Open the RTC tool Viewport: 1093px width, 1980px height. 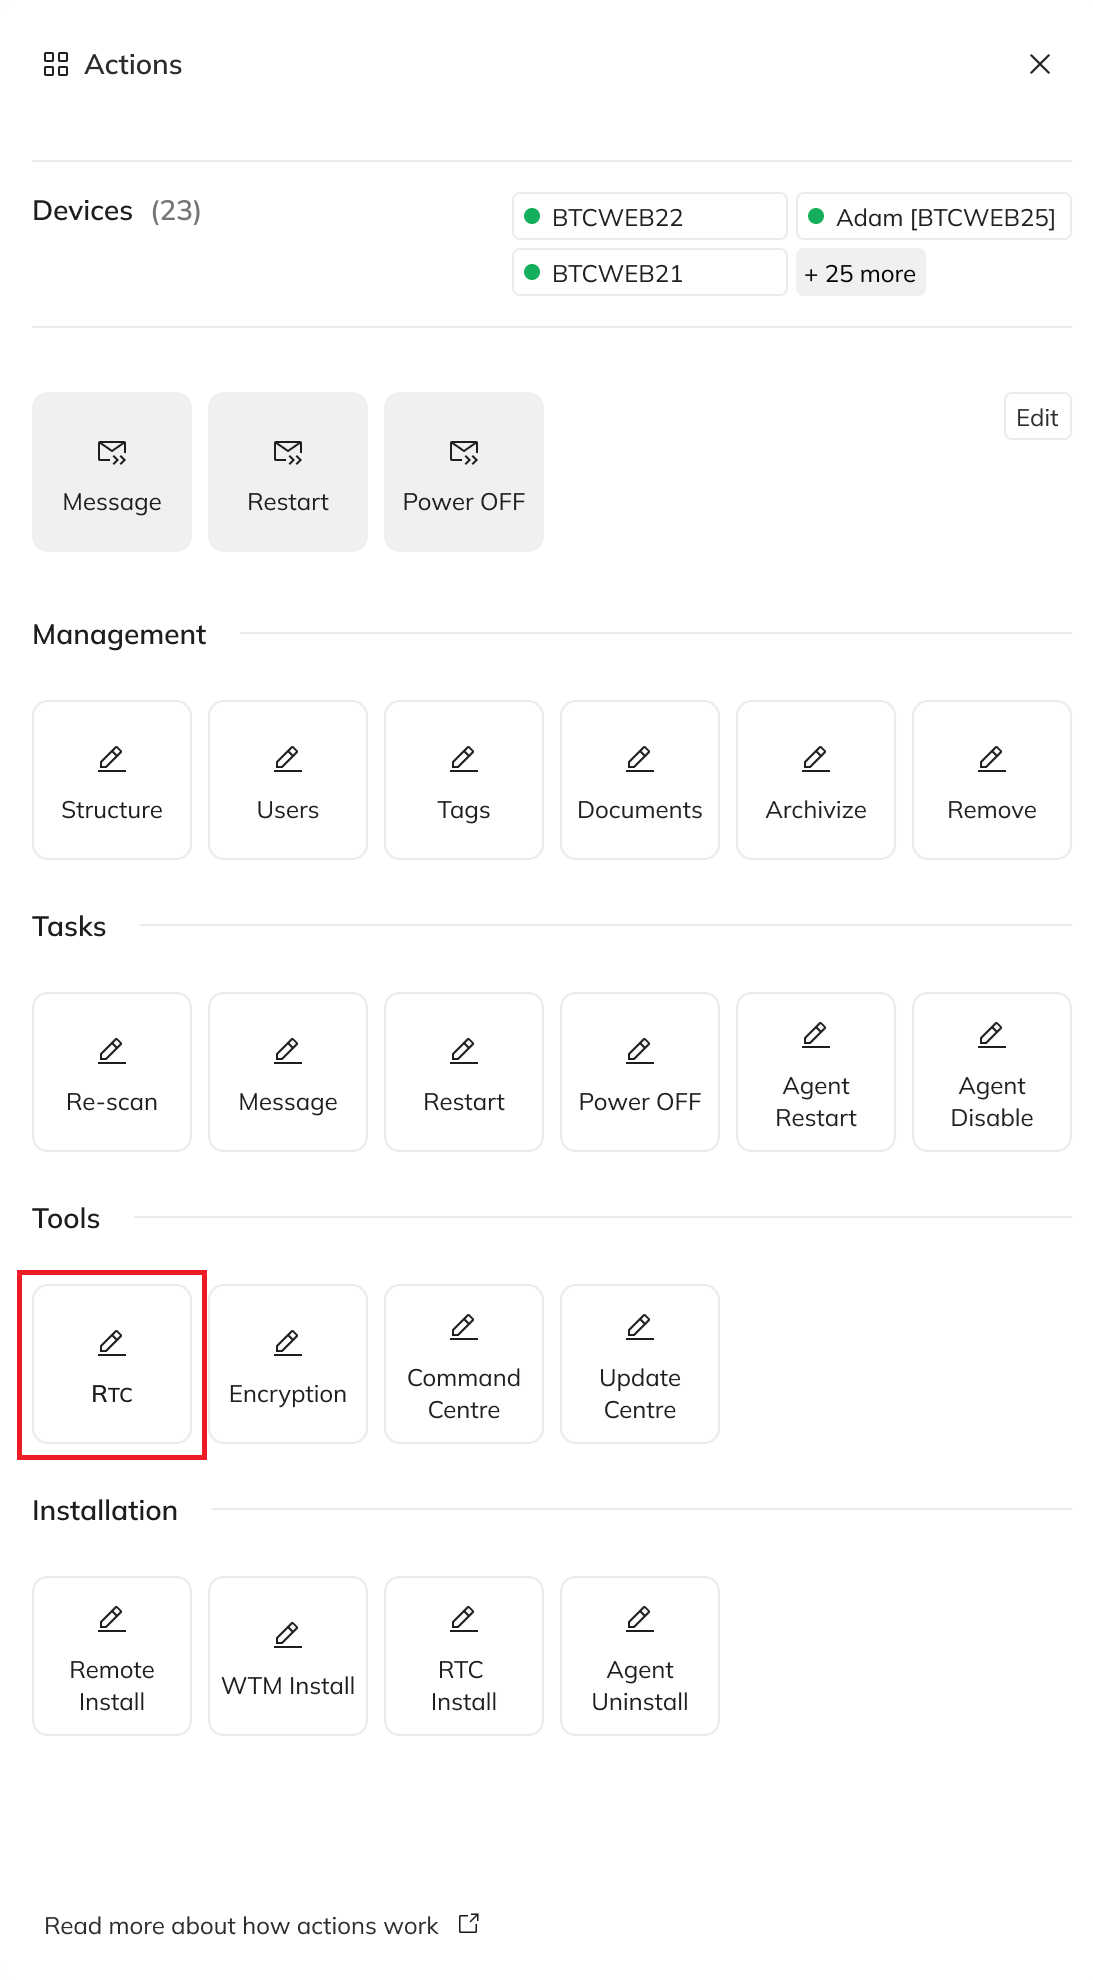pyautogui.click(x=112, y=1364)
